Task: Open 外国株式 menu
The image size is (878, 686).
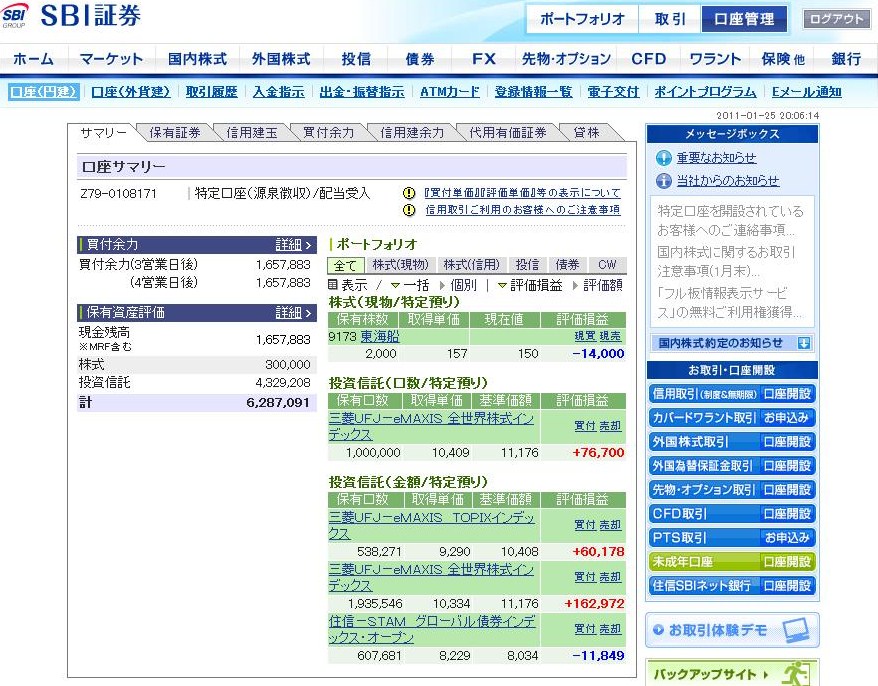Action: 281,59
